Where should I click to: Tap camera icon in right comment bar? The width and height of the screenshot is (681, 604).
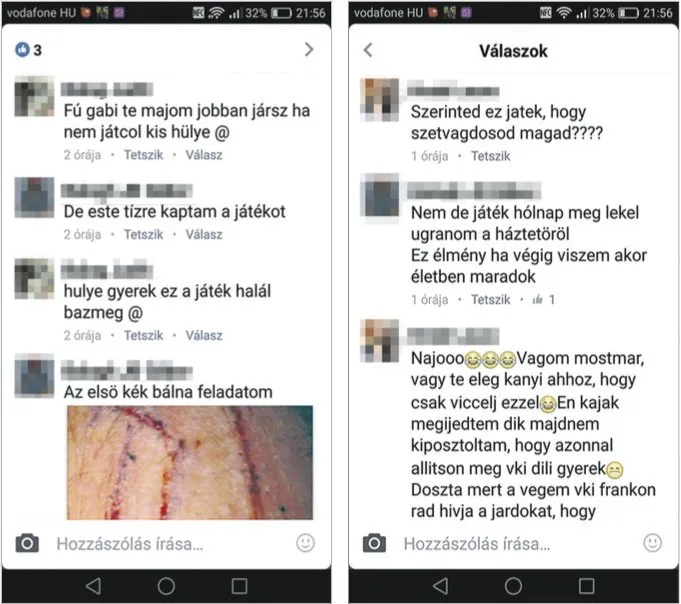(374, 543)
